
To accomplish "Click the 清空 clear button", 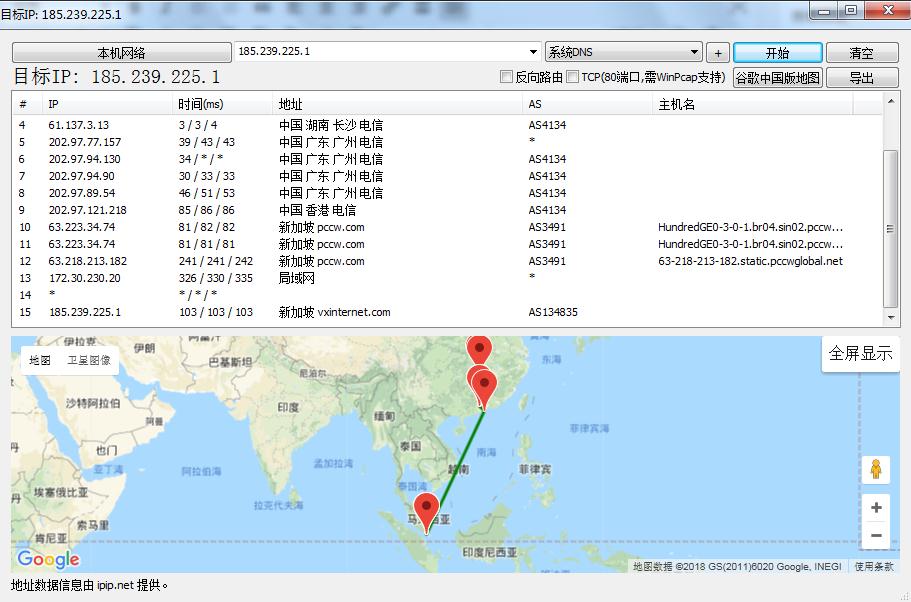I will pyautogui.click(x=861, y=52).
